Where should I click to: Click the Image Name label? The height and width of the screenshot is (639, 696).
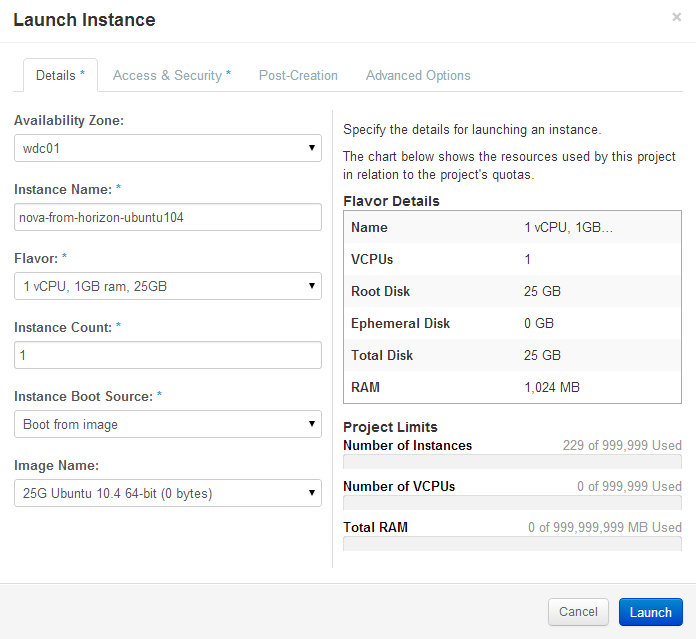56,465
